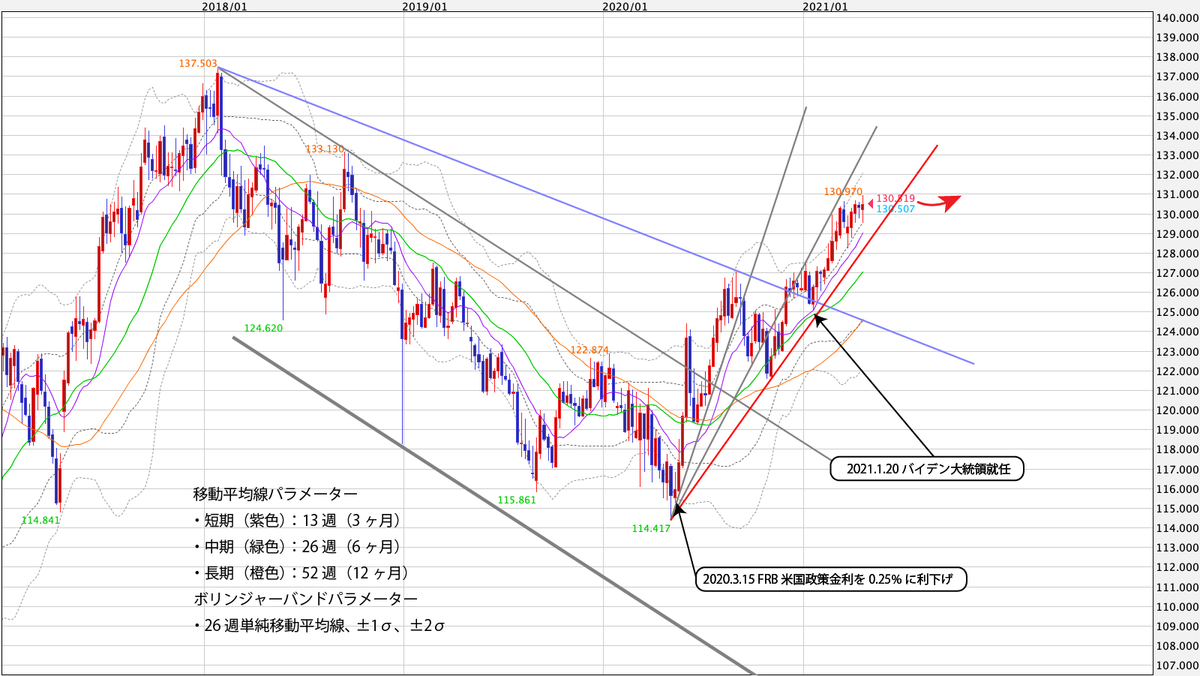Image resolution: width=1200 pixels, height=676 pixels.
Task: Click the 2021/01 date axis label
Action: click(x=826, y=7)
